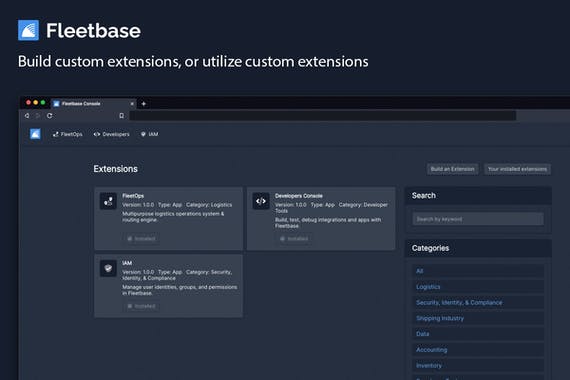Click Installed button on FleetOps card

pos(141,239)
